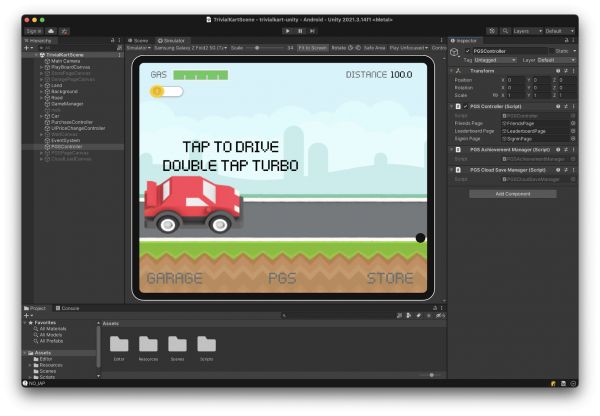Open the Hierarchy create plus dropdown
The image size is (600, 416).
[x=29, y=48]
